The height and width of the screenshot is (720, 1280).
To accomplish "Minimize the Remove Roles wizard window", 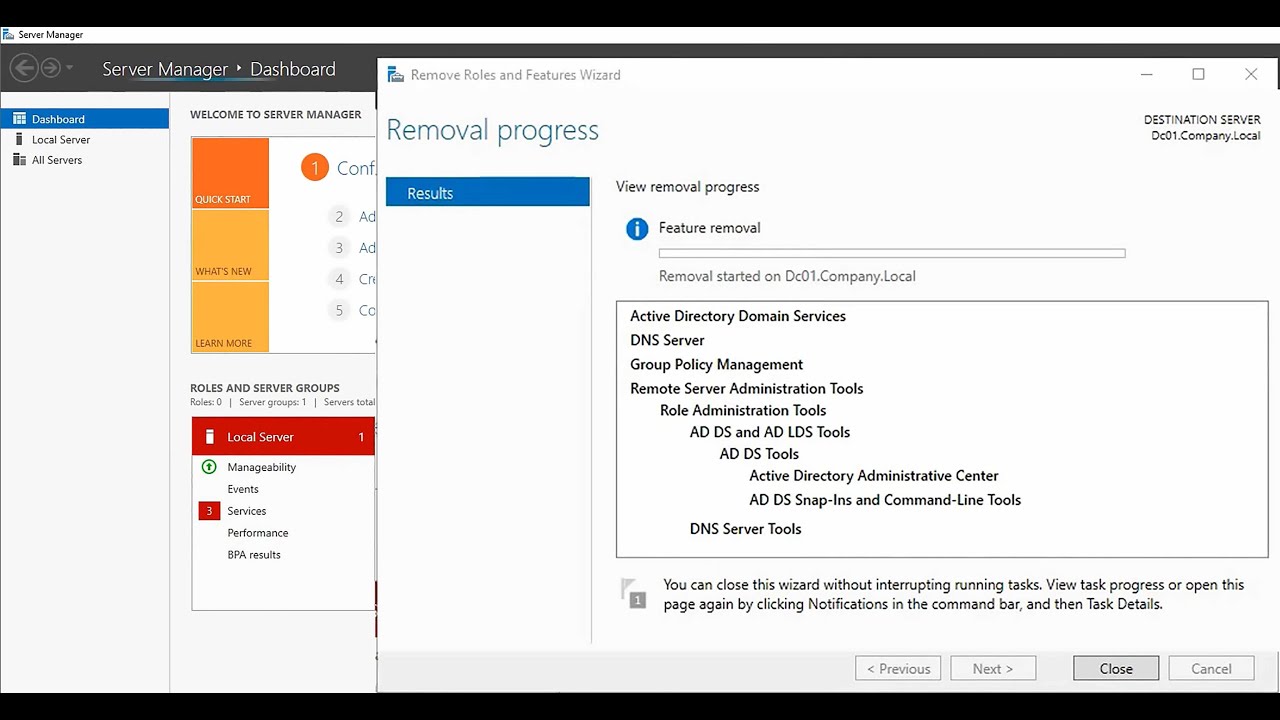I will [x=1147, y=75].
